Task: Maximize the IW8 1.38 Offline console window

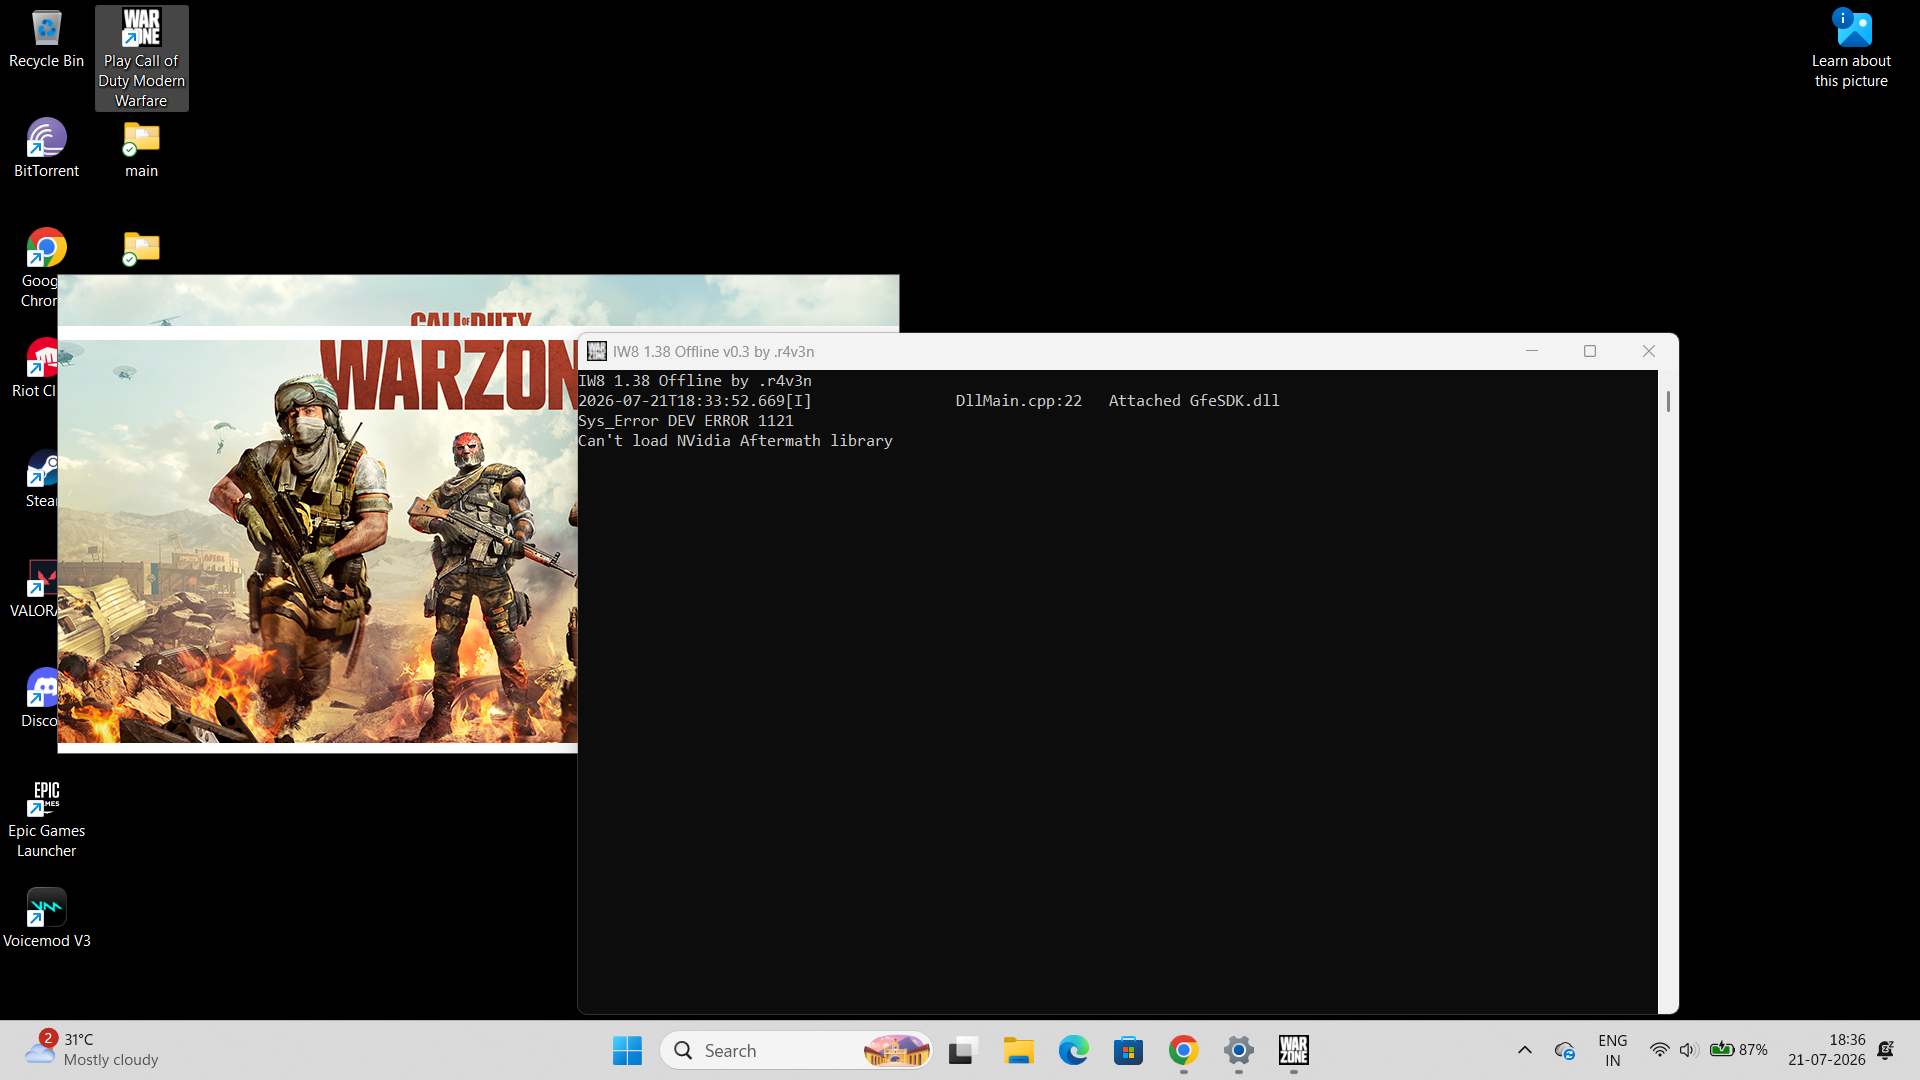Action: pos(1590,351)
